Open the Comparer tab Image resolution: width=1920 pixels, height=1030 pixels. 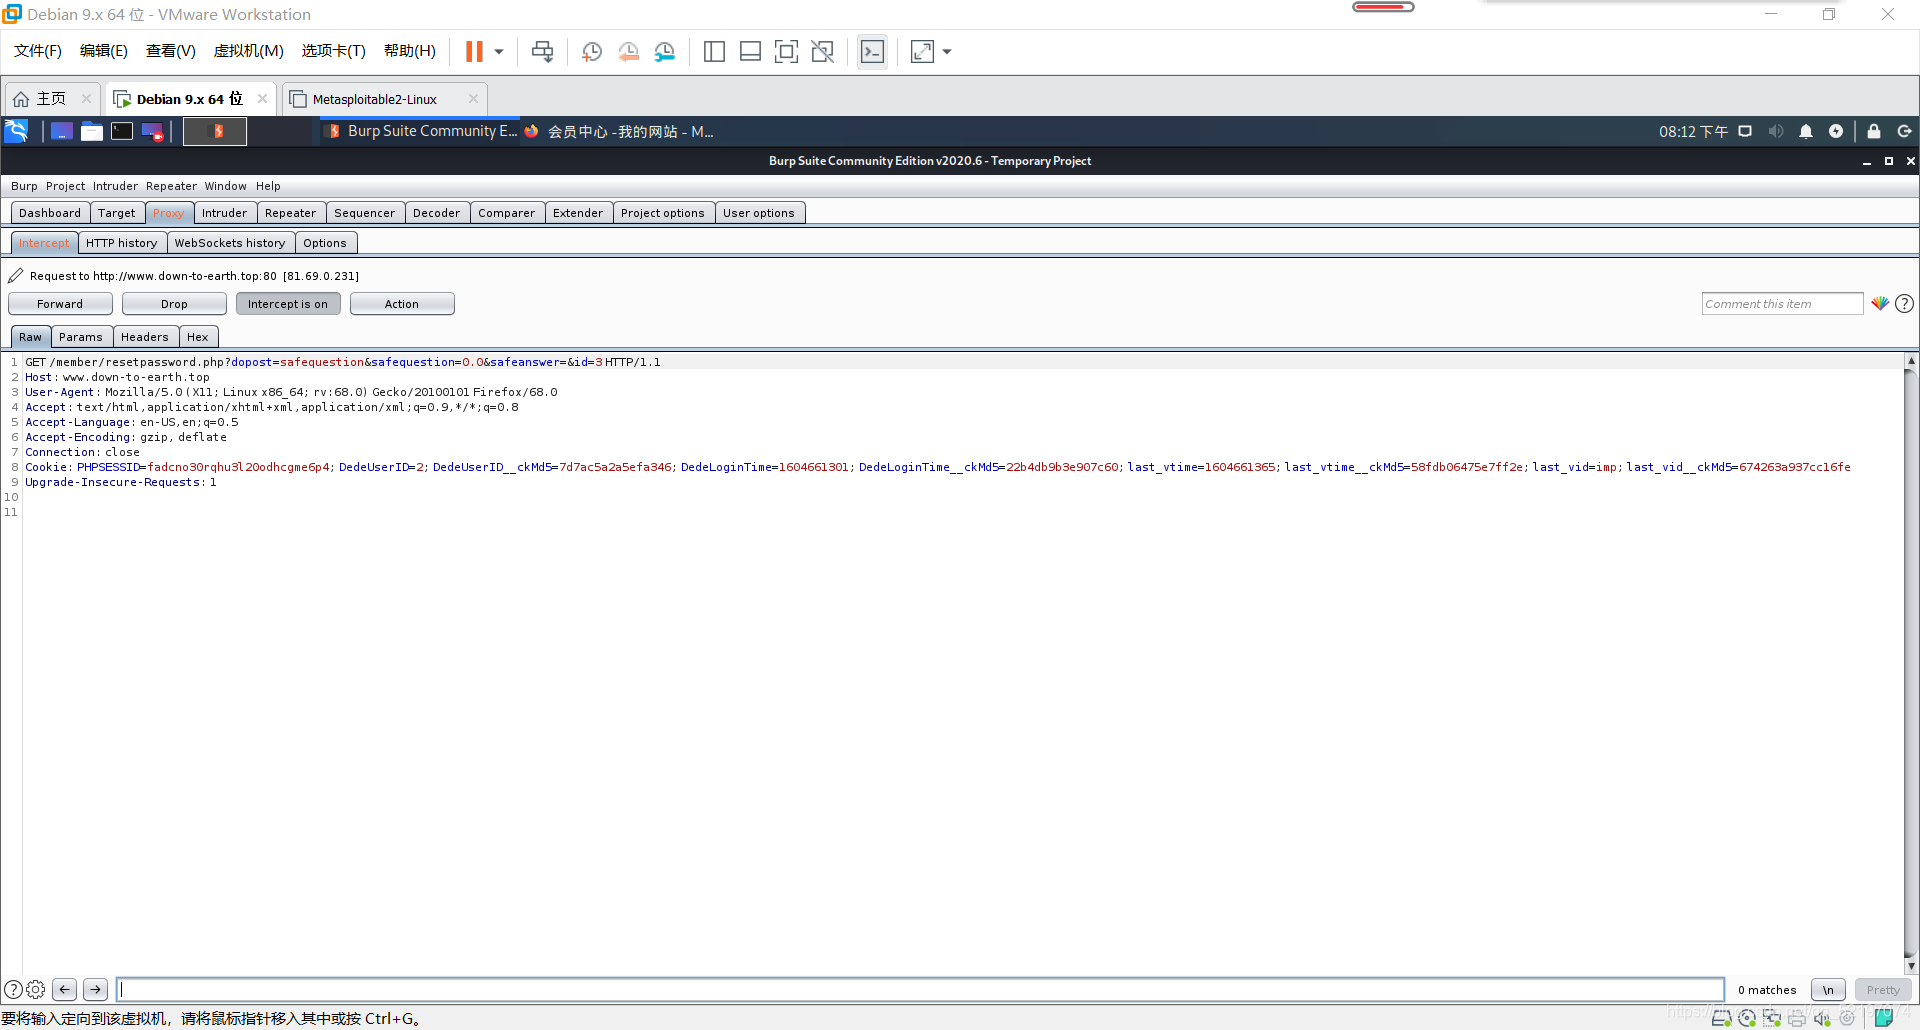[506, 213]
